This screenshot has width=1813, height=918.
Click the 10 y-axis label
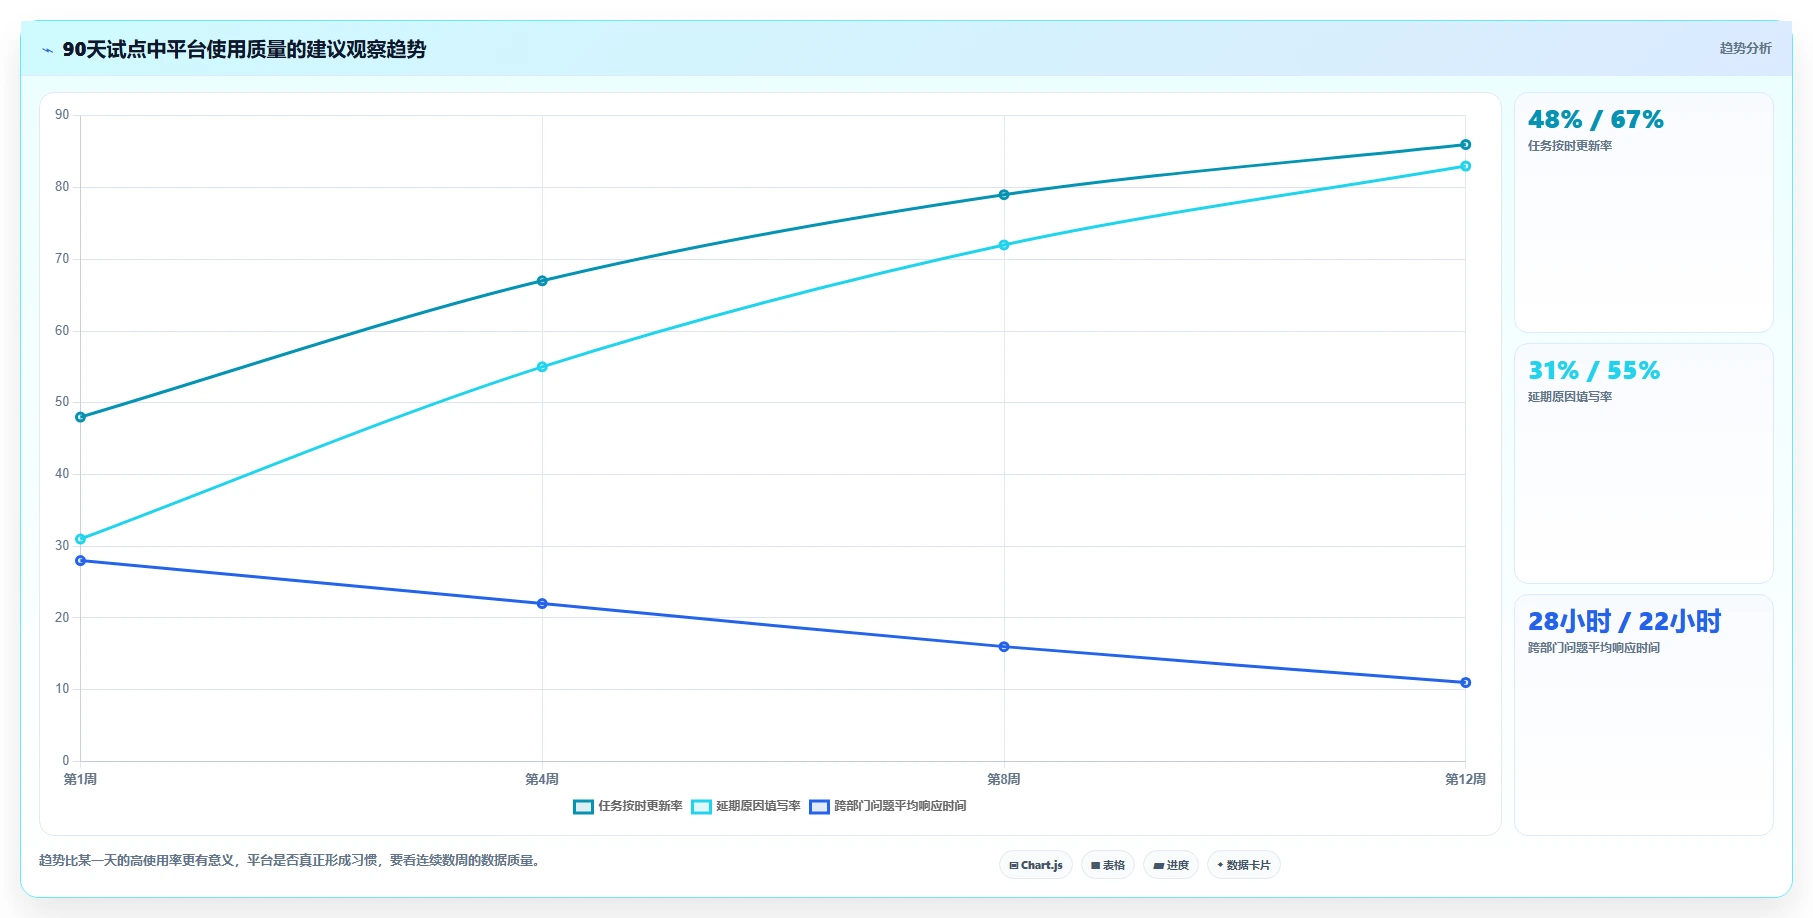pyautogui.click(x=62, y=689)
